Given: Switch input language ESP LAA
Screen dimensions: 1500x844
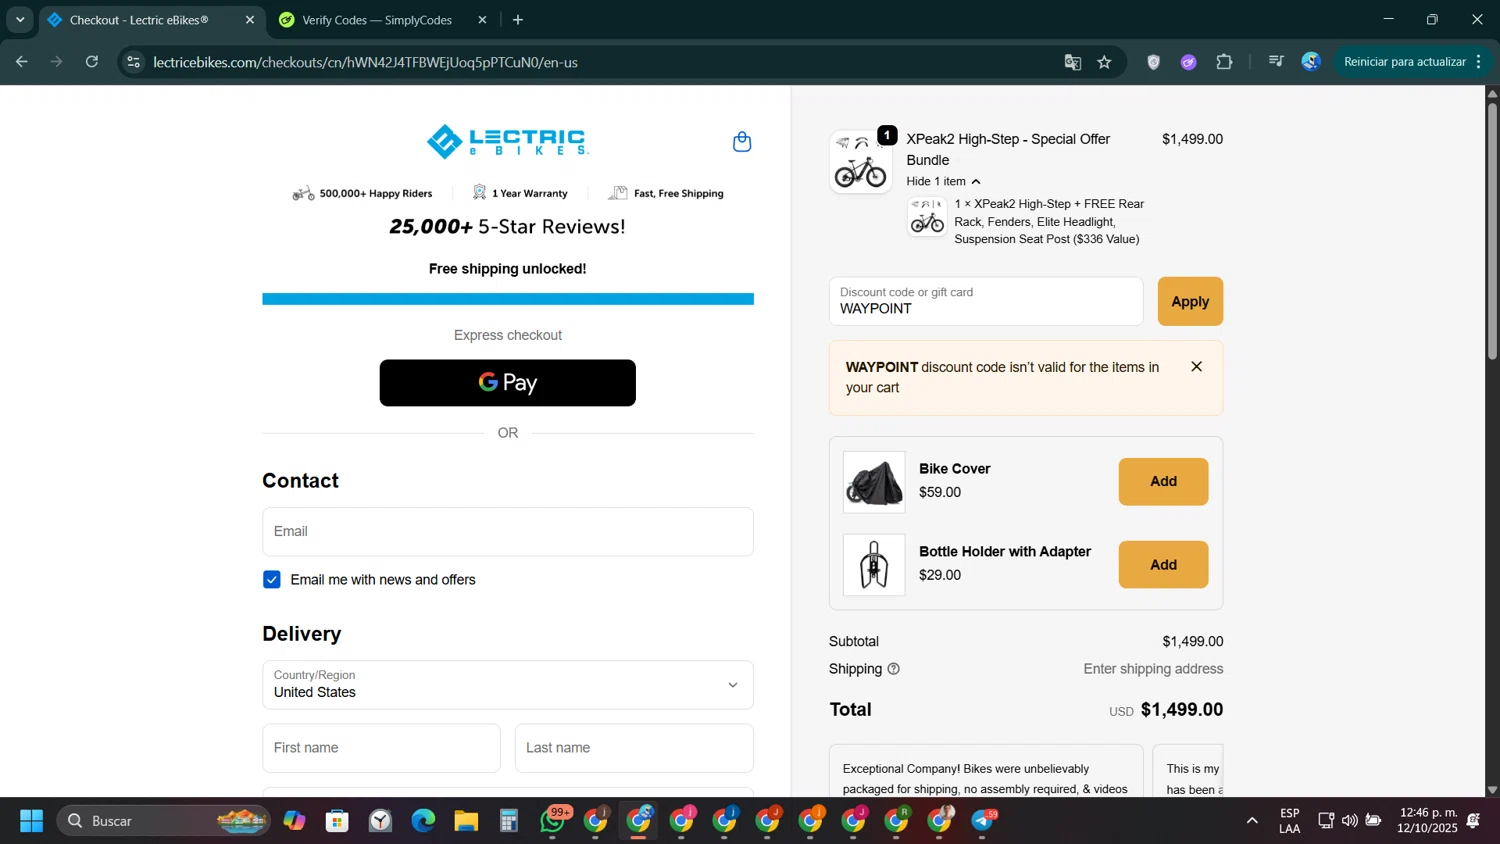Looking at the screenshot, I should tap(1290, 821).
